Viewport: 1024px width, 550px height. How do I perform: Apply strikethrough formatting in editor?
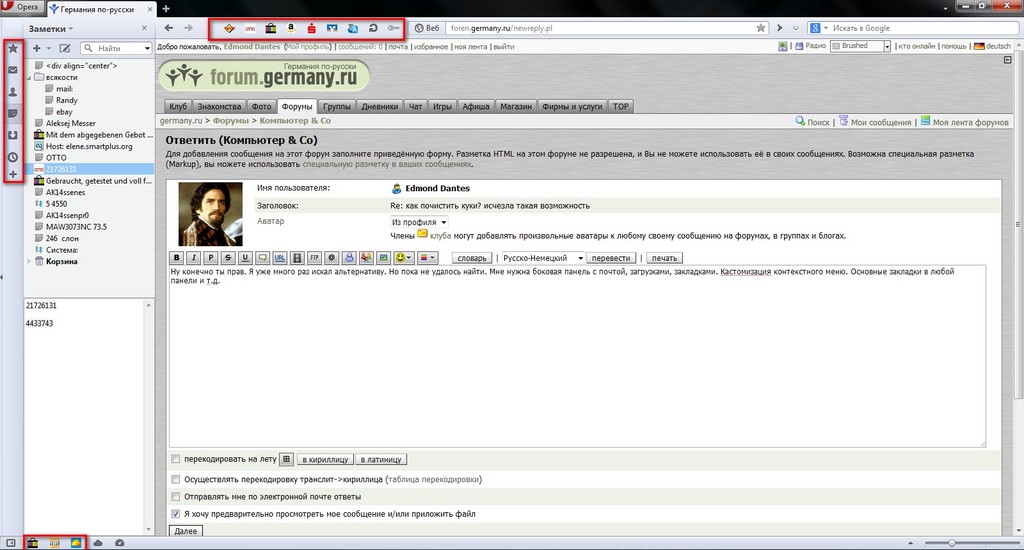pyautogui.click(x=228, y=258)
